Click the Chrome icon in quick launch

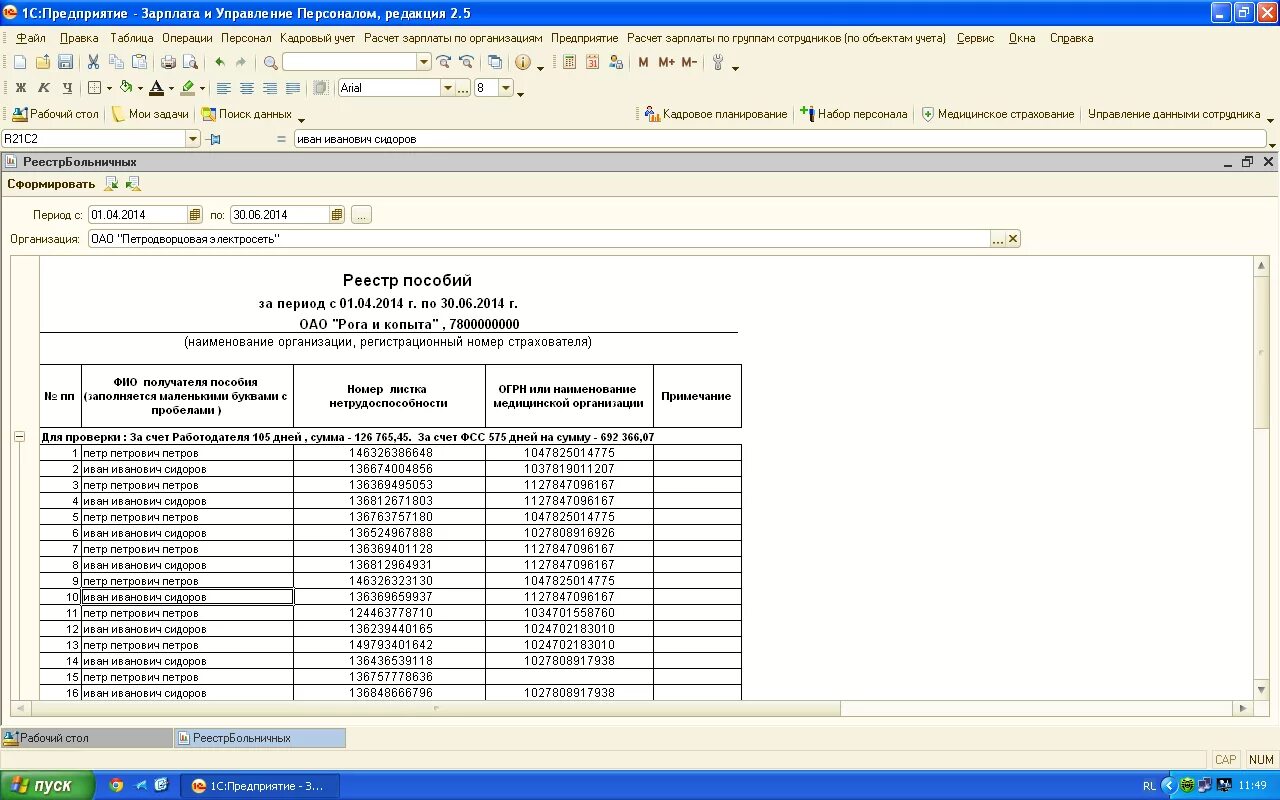click(116, 785)
